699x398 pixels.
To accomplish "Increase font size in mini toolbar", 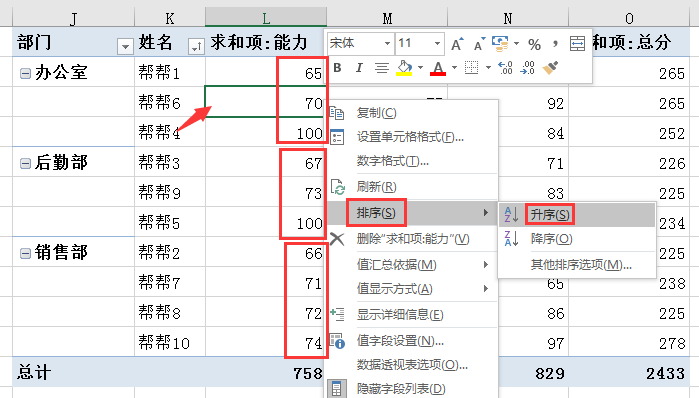I will tap(457, 44).
